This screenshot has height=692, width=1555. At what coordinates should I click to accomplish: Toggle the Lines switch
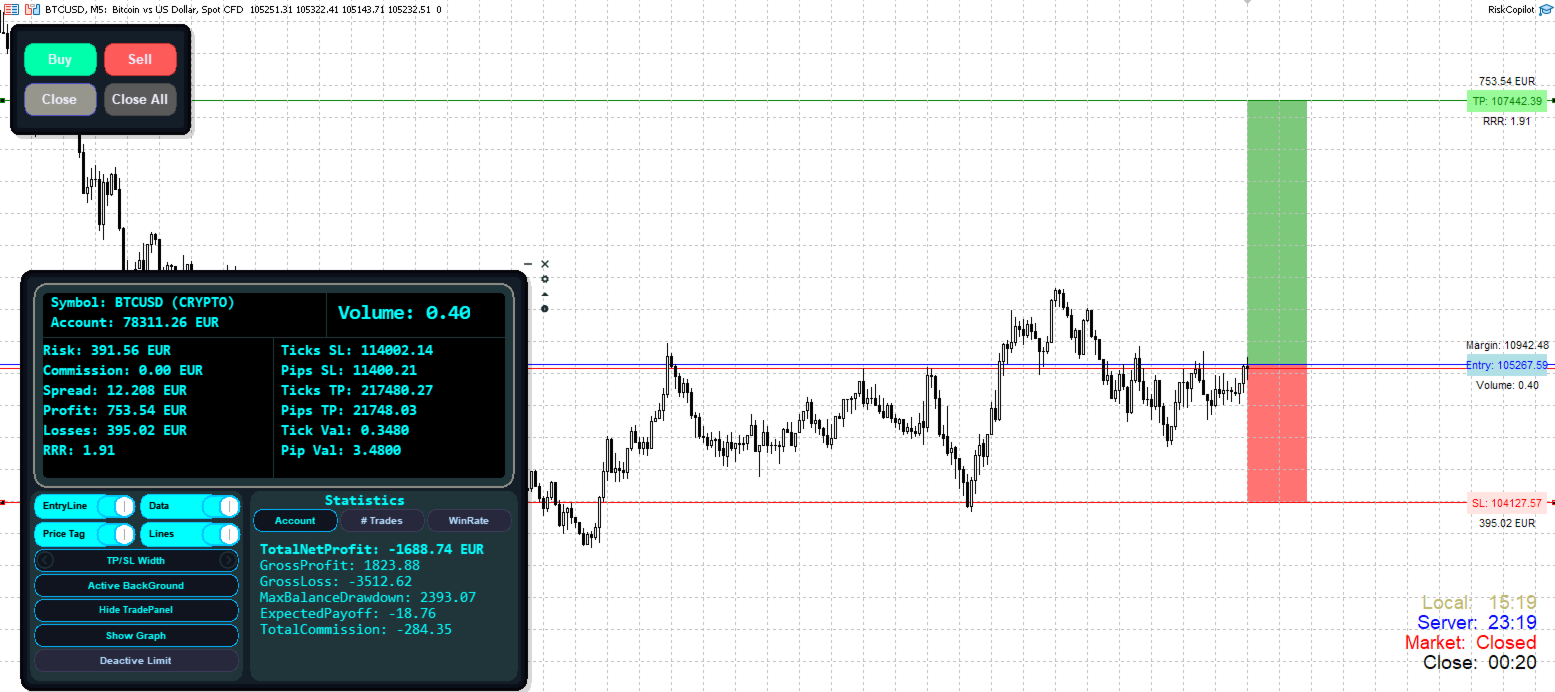pos(221,534)
